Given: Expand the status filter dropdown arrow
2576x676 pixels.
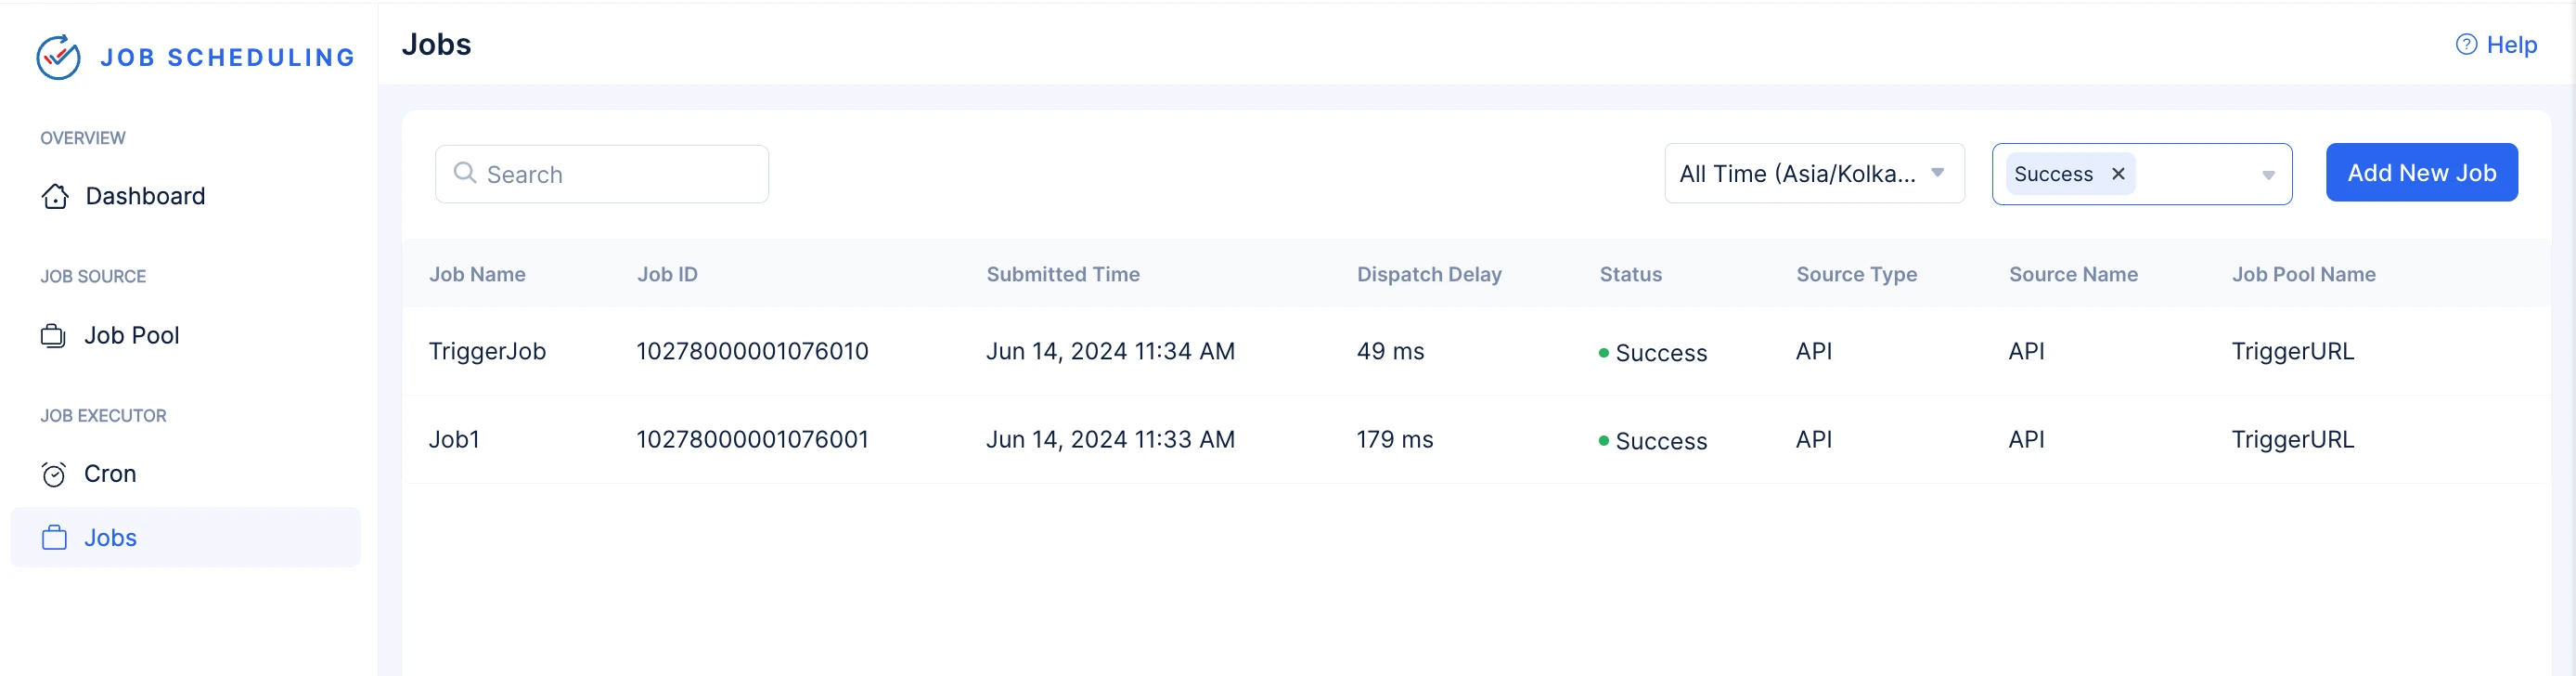Looking at the screenshot, I should pyautogui.click(x=2268, y=175).
